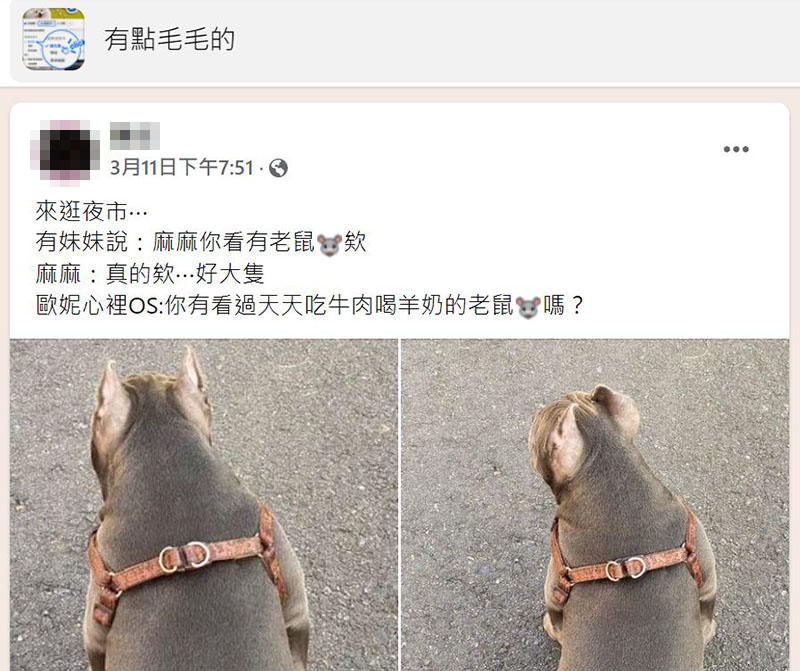Click the 歐妮心裡OS text line
The height and width of the screenshot is (671, 800).
[309, 306]
